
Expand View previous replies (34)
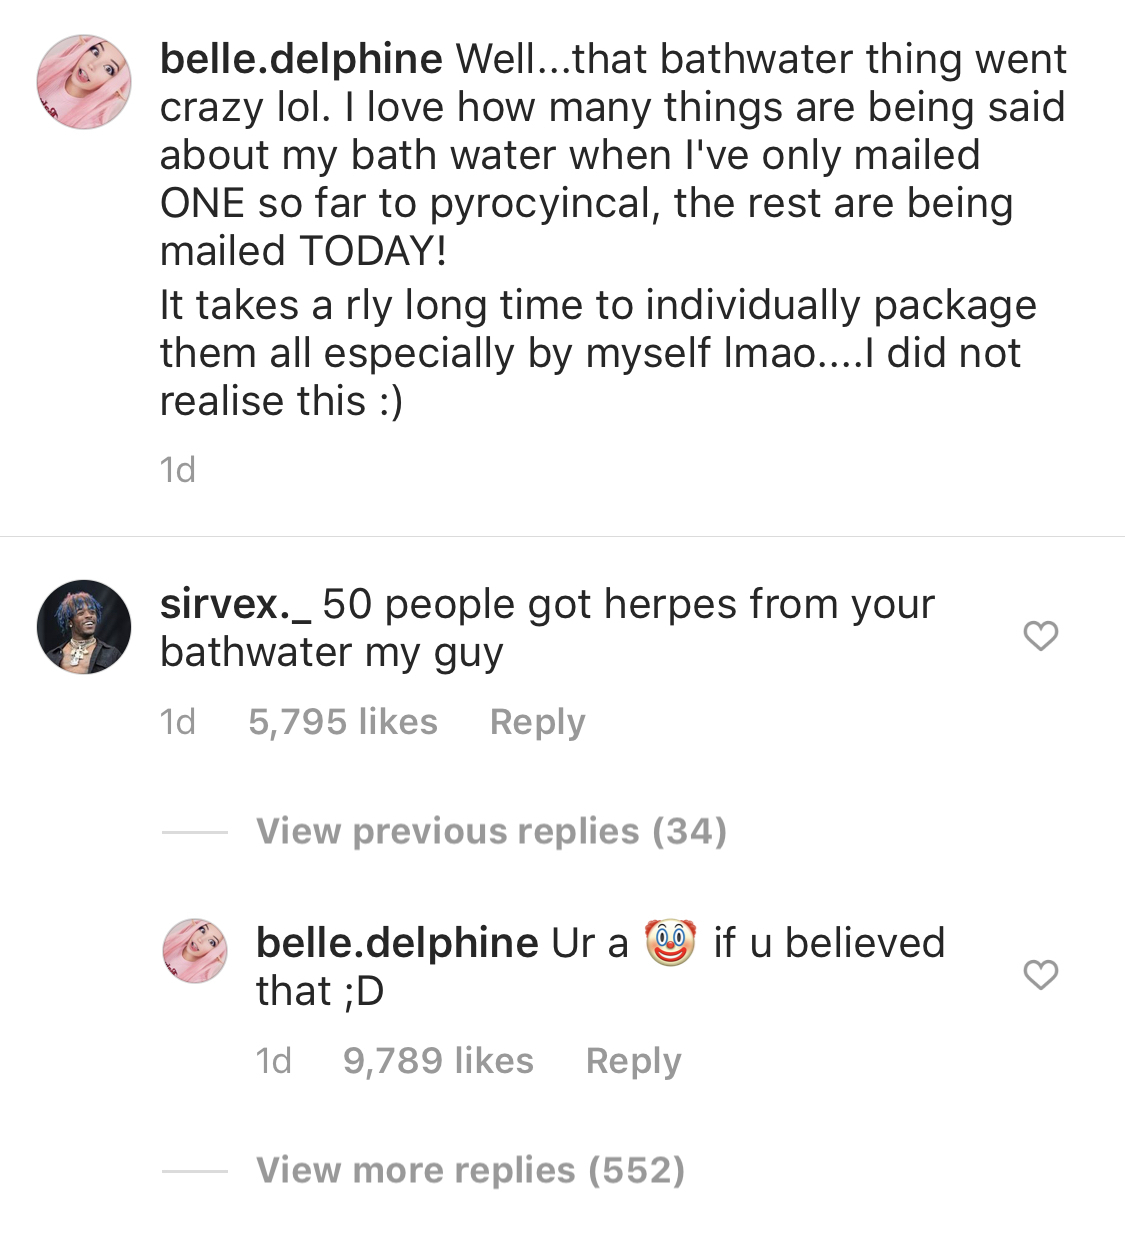(x=491, y=831)
